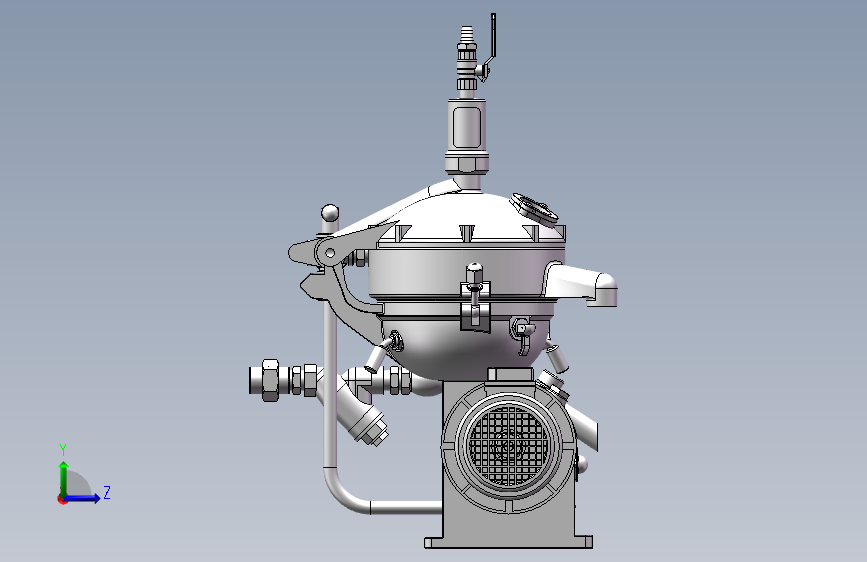Select the right mounting foot of the base
This screenshot has height=562, width=867.
click(584, 541)
